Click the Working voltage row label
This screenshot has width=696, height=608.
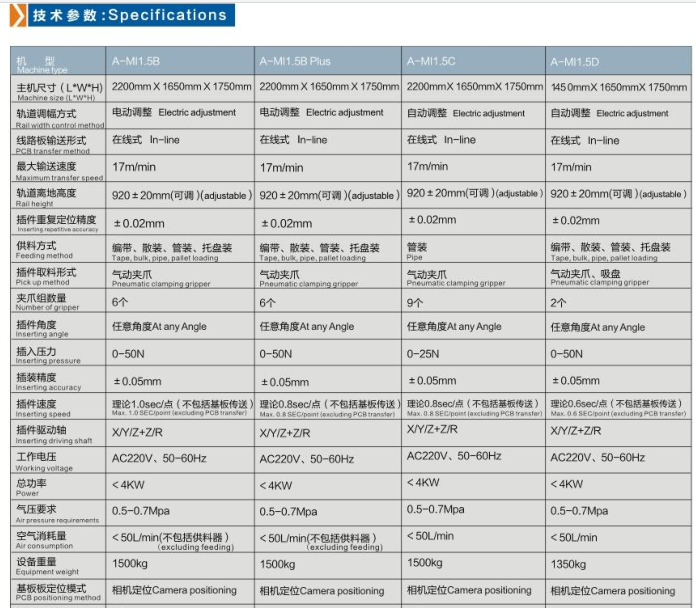click(58, 460)
